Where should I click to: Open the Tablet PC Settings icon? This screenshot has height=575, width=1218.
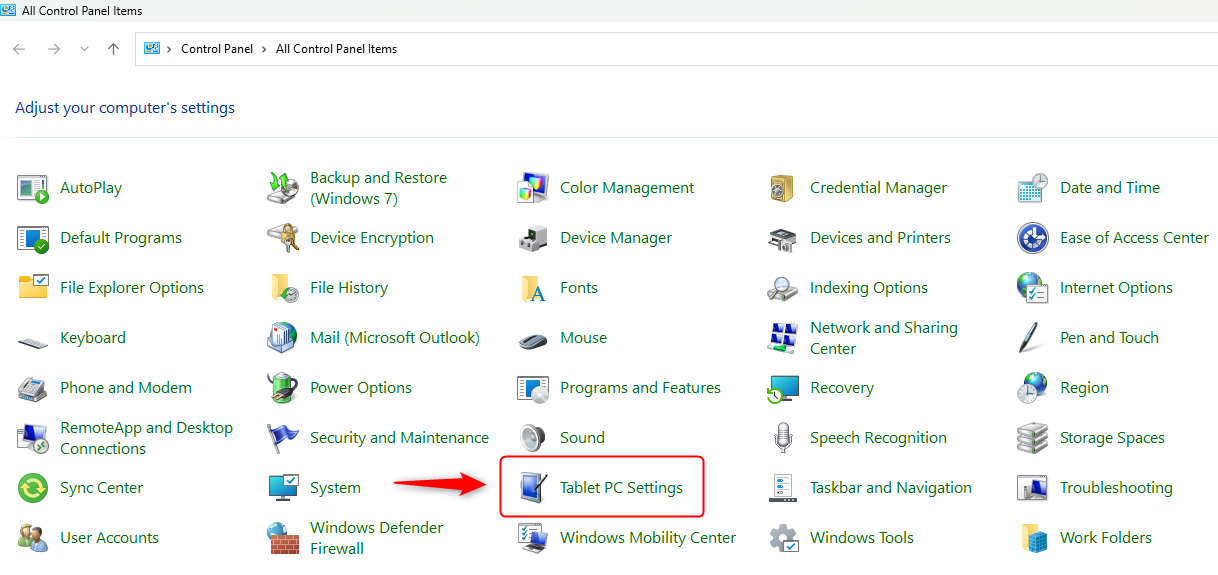[x=533, y=488]
